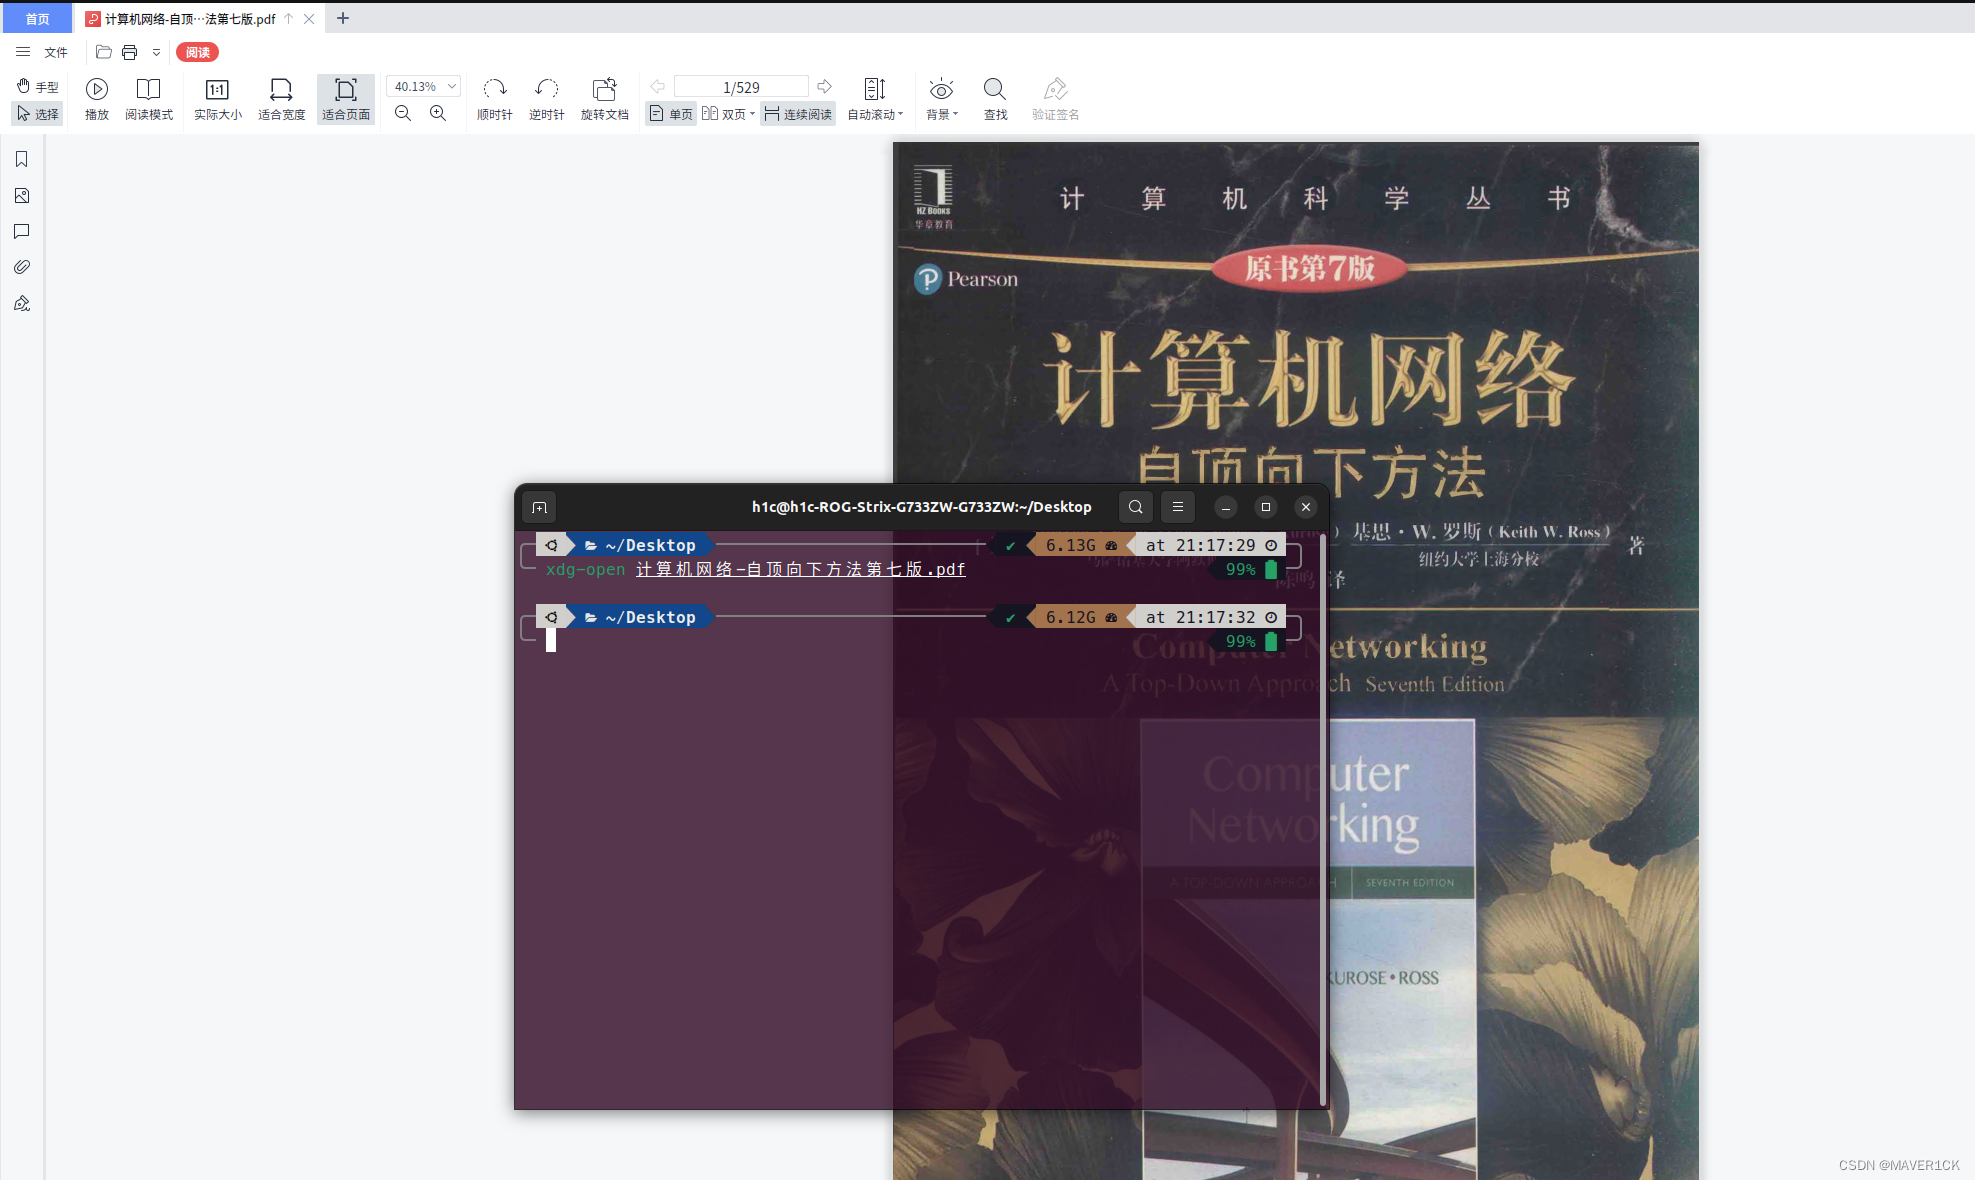Close the terminal window
Viewport: 1975px width, 1180px height.
(1306, 507)
